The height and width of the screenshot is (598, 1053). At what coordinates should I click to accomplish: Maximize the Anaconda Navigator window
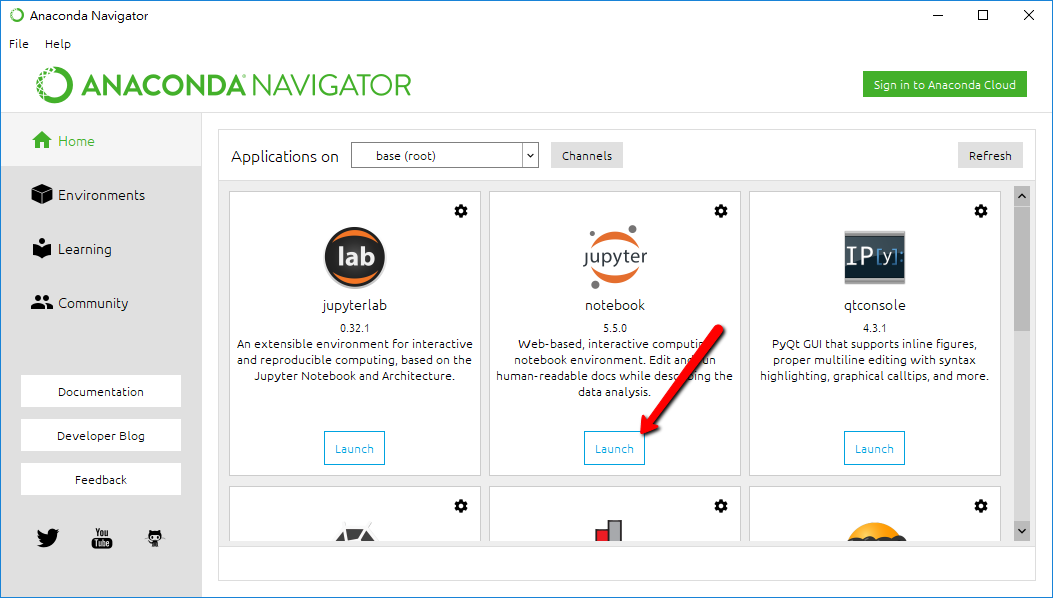coord(983,15)
